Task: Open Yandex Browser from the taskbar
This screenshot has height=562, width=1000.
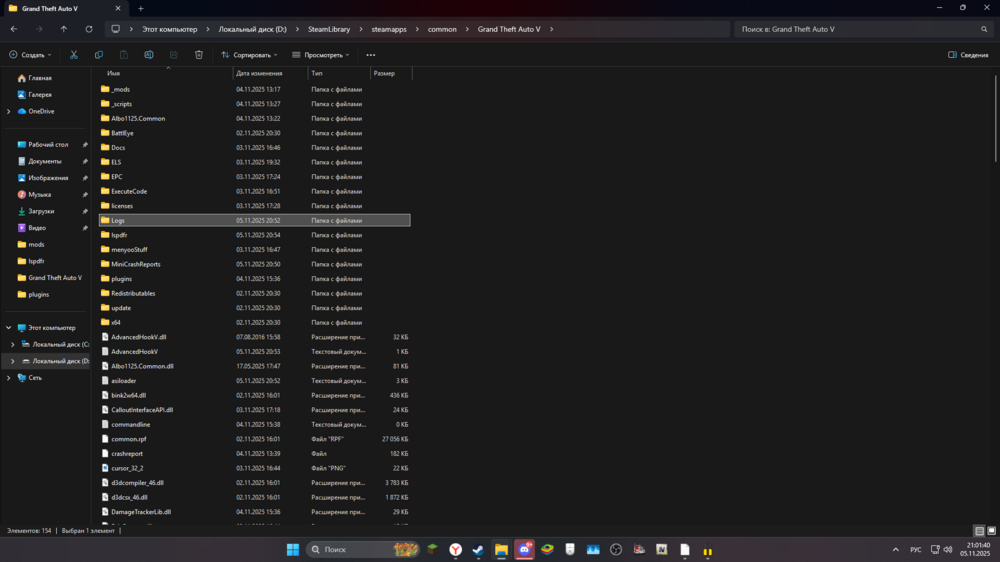Action: [455, 549]
